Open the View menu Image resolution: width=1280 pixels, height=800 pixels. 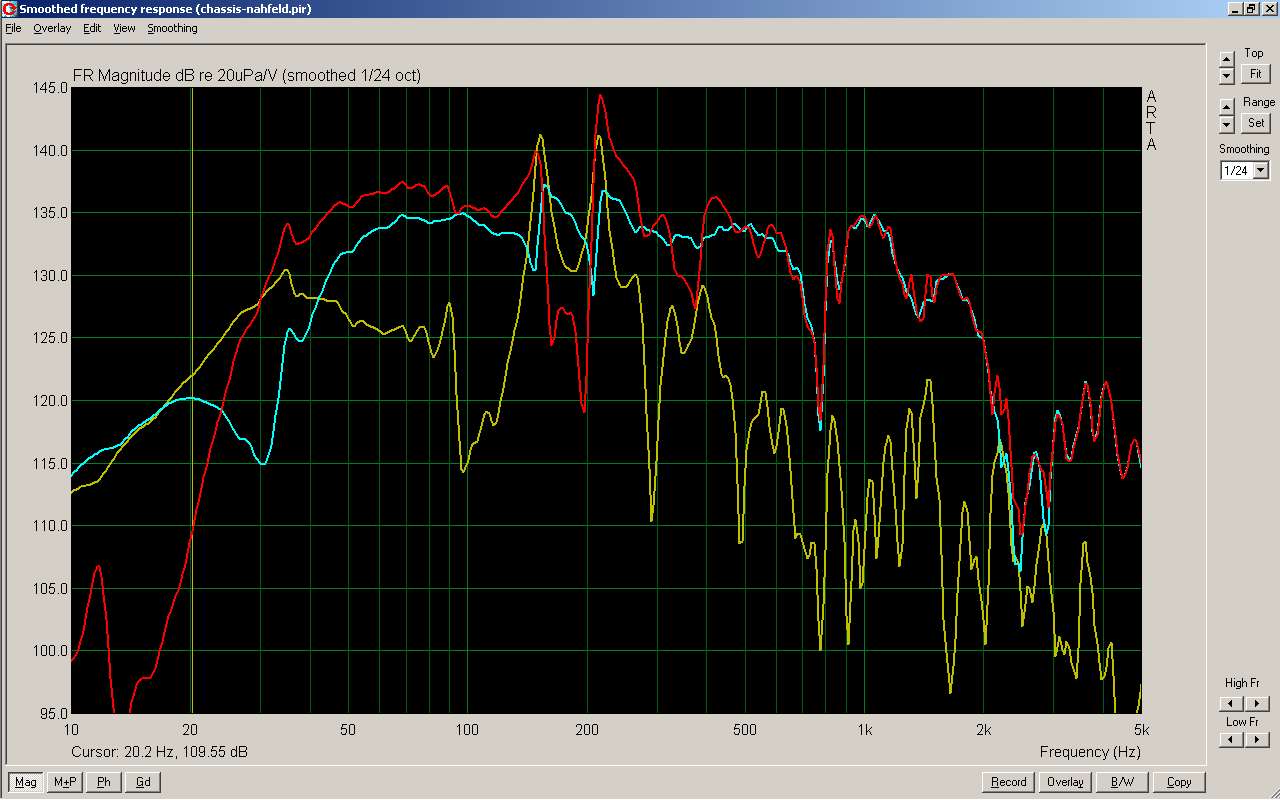click(124, 28)
